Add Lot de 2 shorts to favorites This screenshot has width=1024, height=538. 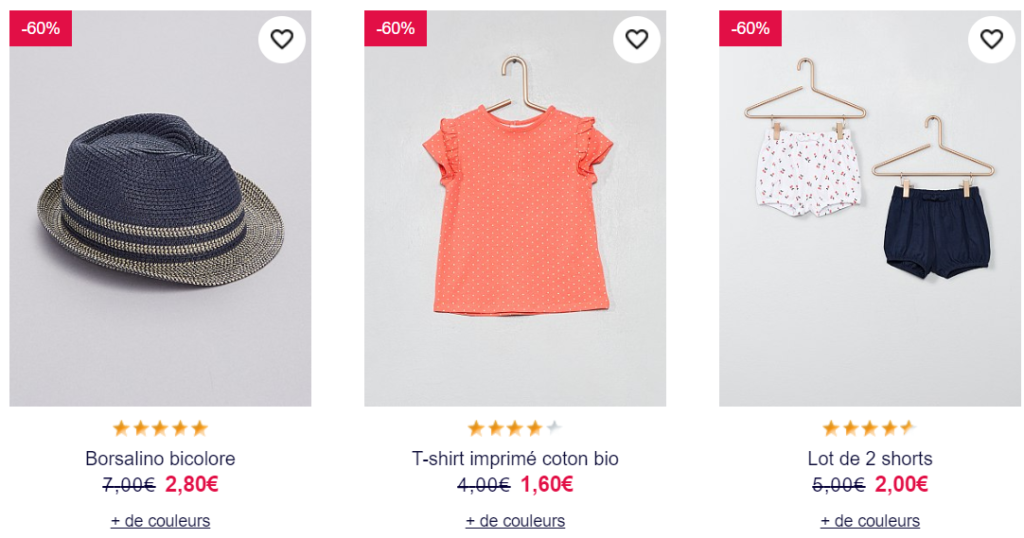pyautogui.click(x=991, y=40)
